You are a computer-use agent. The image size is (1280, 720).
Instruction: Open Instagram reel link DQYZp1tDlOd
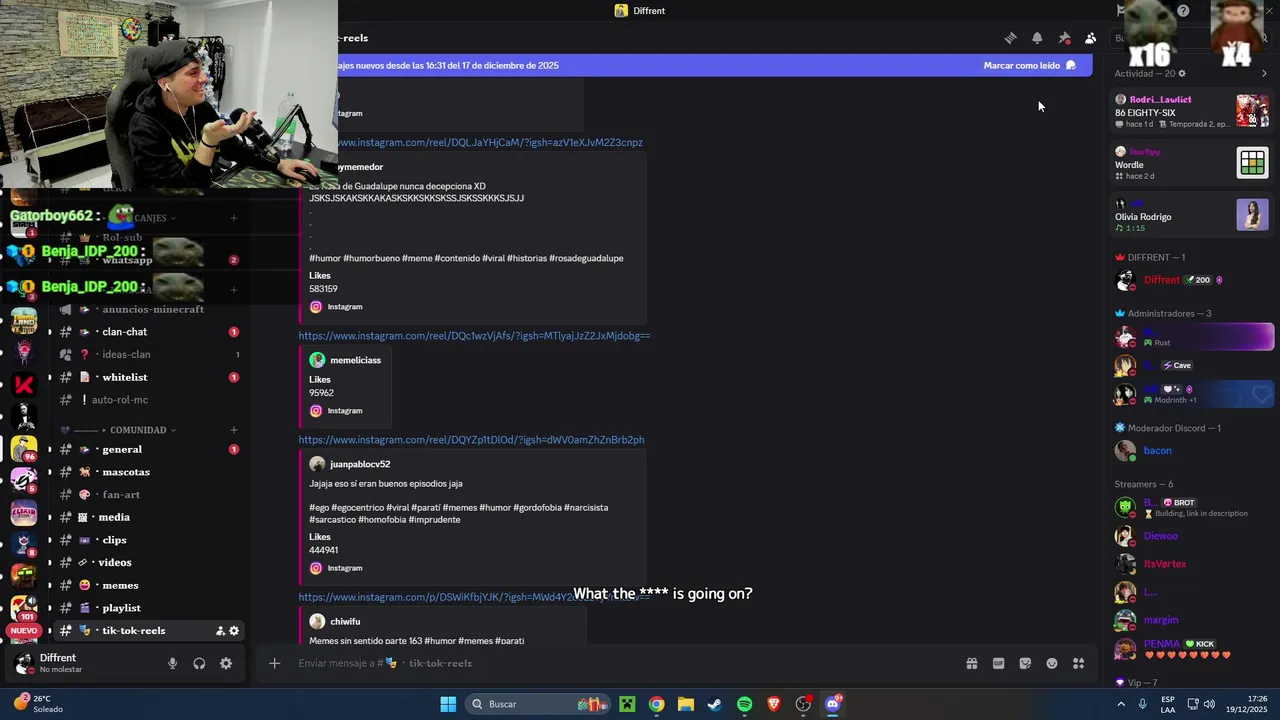point(471,440)
